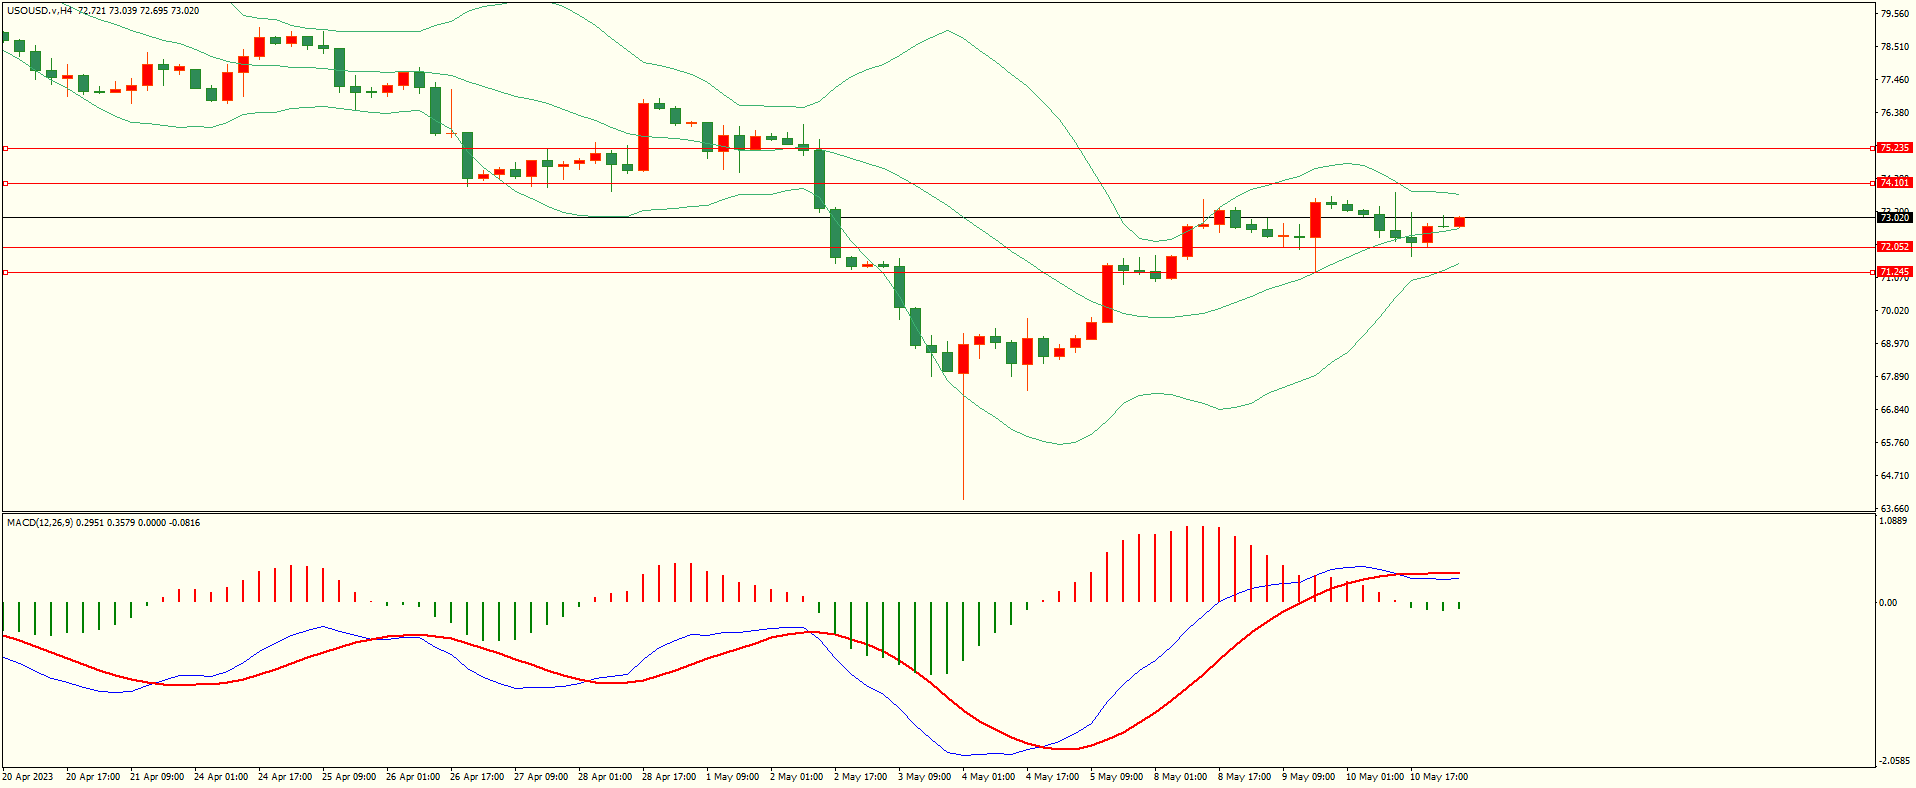Click the 75.235 red price level tag
The image size is (1916, 788).
1894,148
